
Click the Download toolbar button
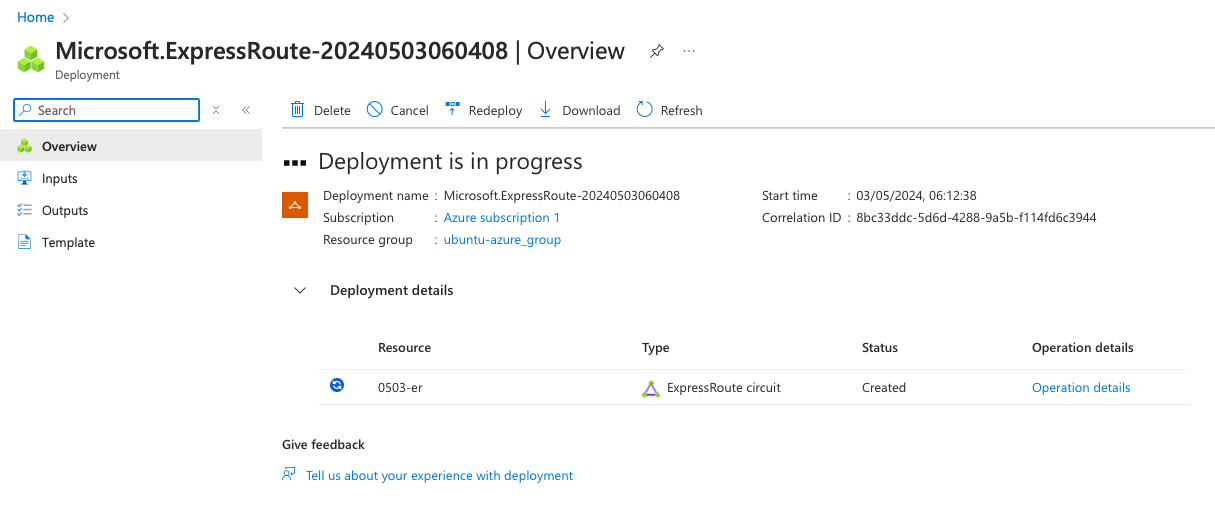tap(579, 110)
